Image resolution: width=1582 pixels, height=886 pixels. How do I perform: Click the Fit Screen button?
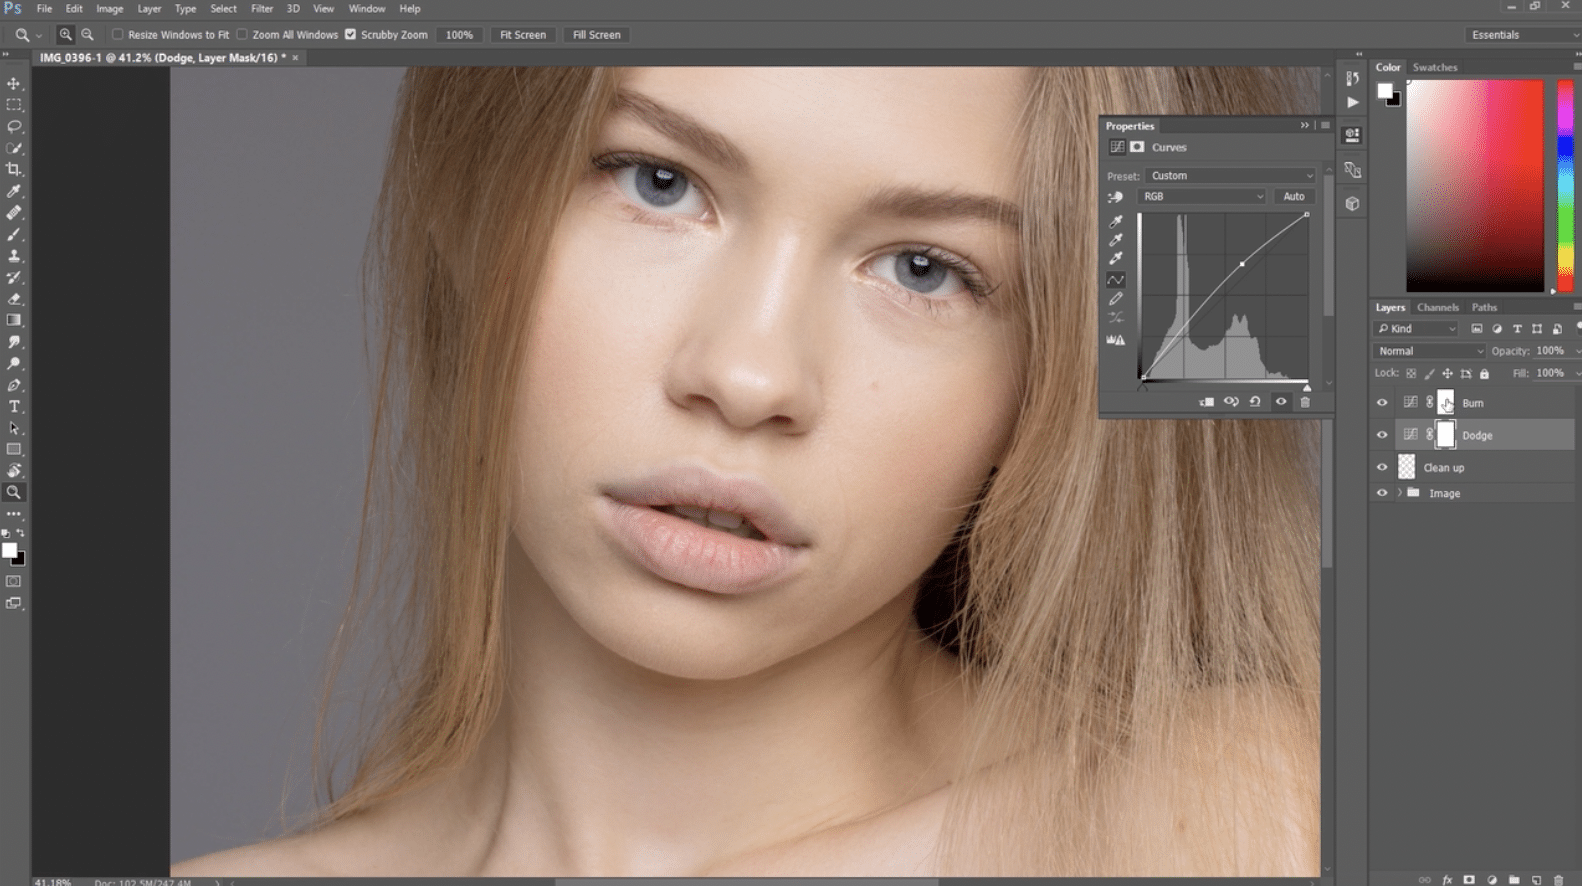click(523, 35)
